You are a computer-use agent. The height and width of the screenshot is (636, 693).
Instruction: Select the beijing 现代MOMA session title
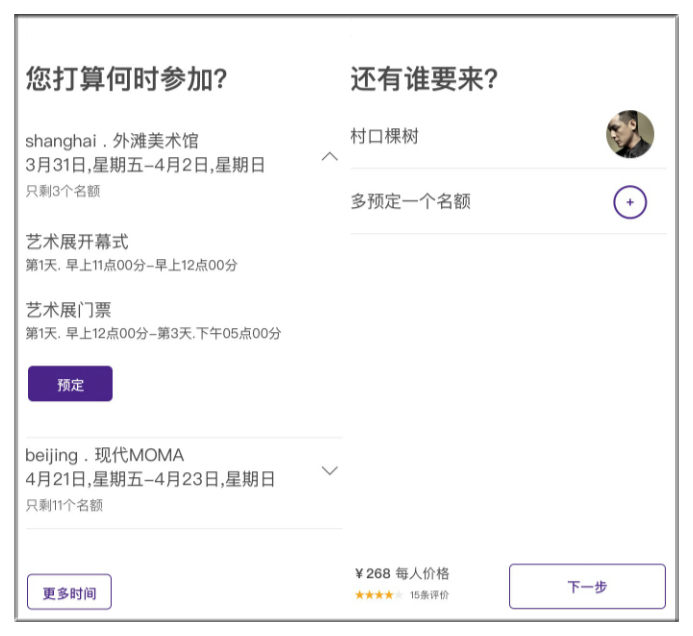104,455
